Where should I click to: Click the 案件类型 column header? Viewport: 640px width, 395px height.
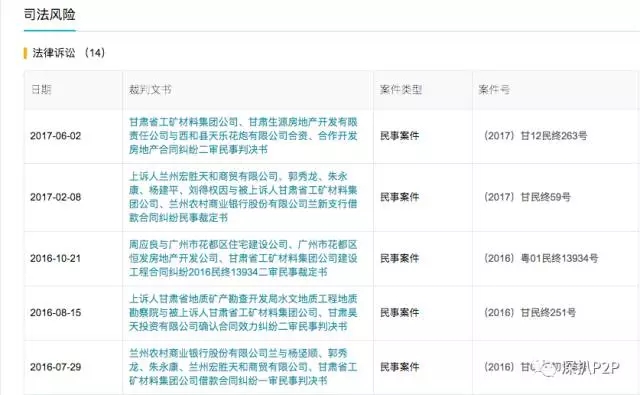(401, 89)
